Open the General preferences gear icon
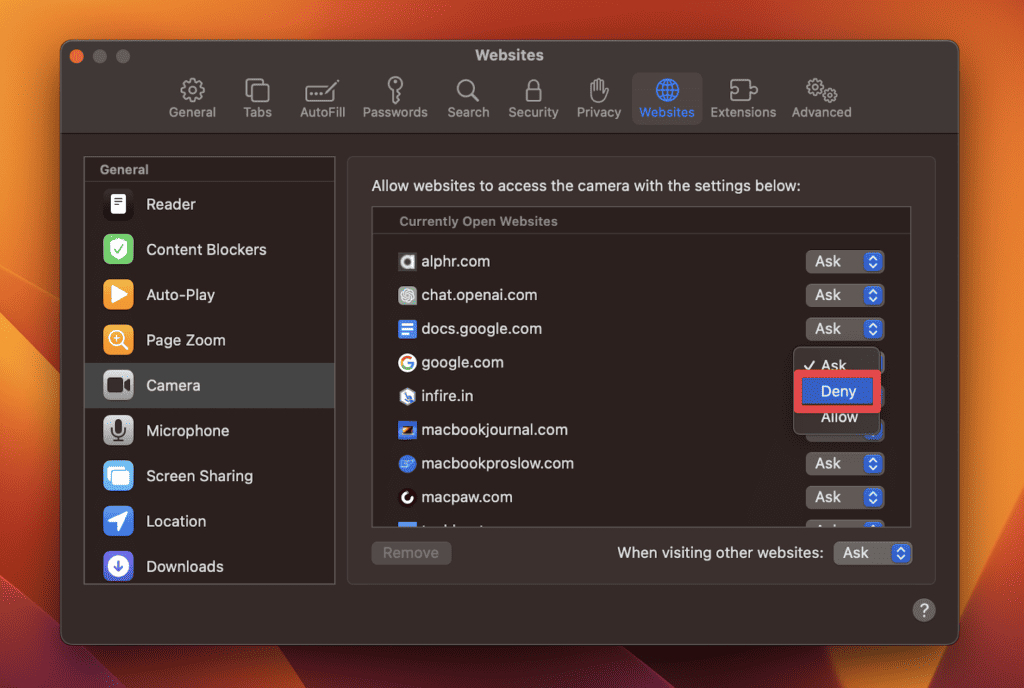The width and height of the screenshot is (1024, 688). coord(192,90)
